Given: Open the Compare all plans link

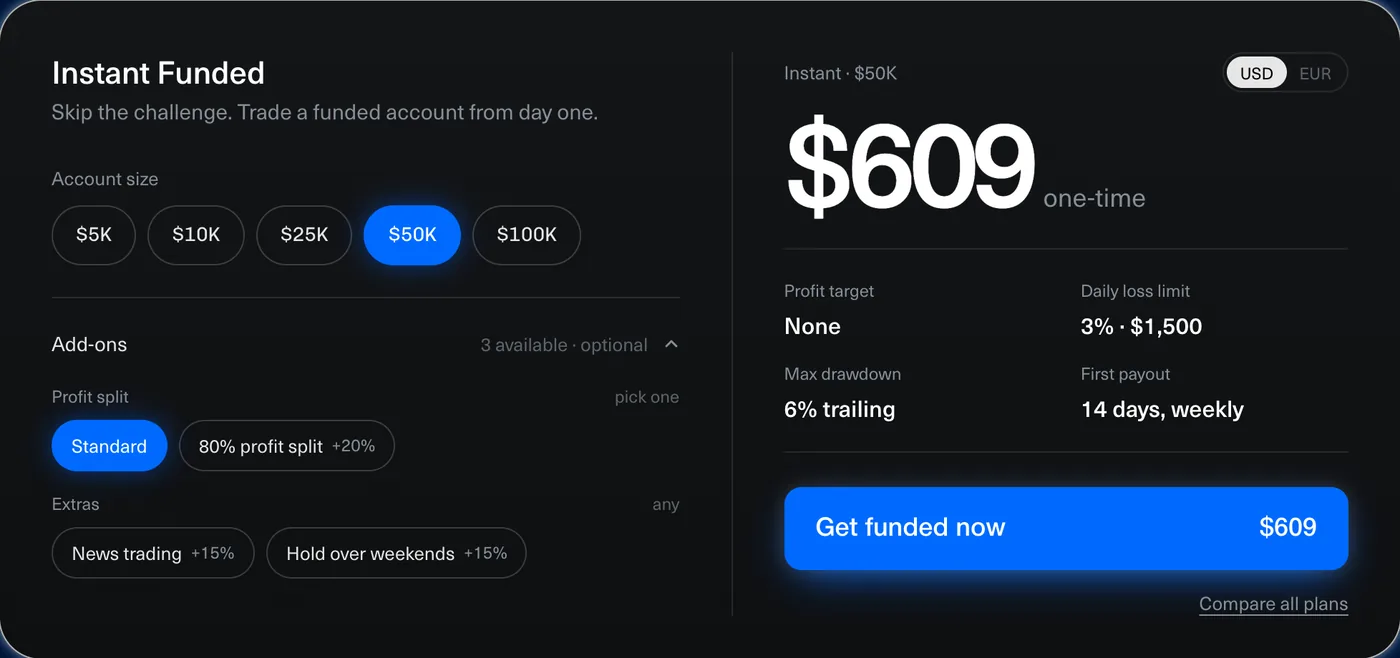Looking at the screenshot, I should pyautogui.click(x=1273, y=604).
